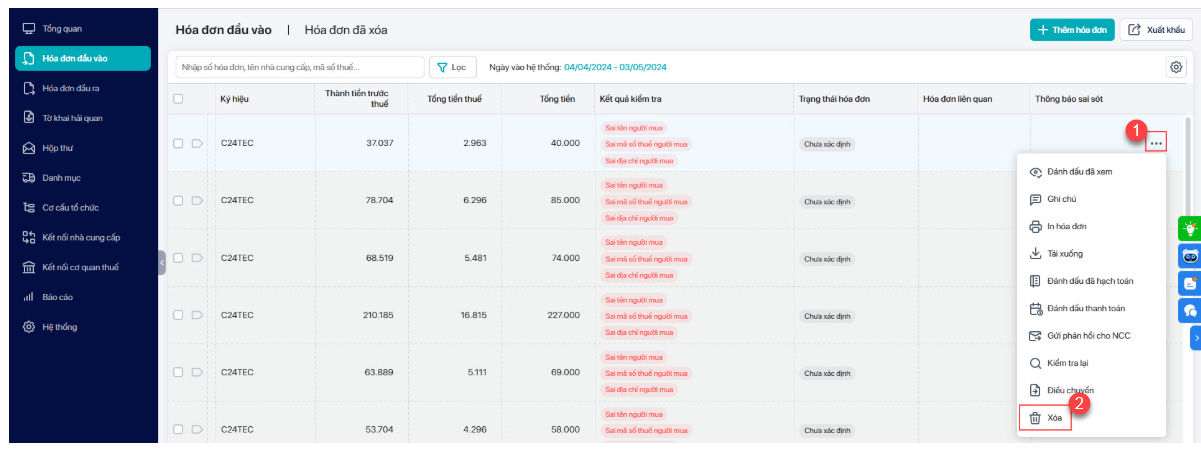This screenshot has width=1201, height=451.
Task: Collapse the left sidebar with arrow handle
Action: (162, 263)
